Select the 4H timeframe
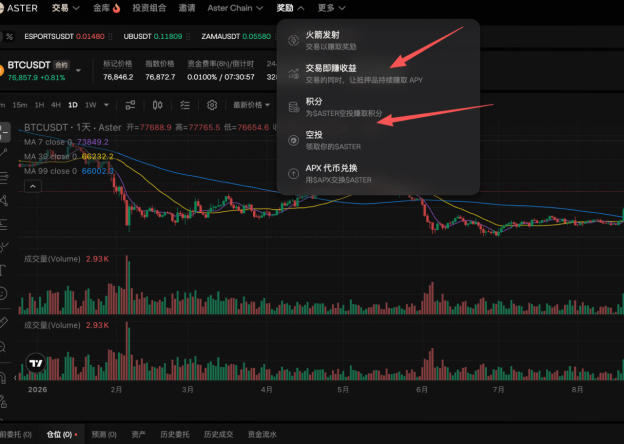Viewport: 624px width, 444px height. pyautogui.click(x=56, y=105)
